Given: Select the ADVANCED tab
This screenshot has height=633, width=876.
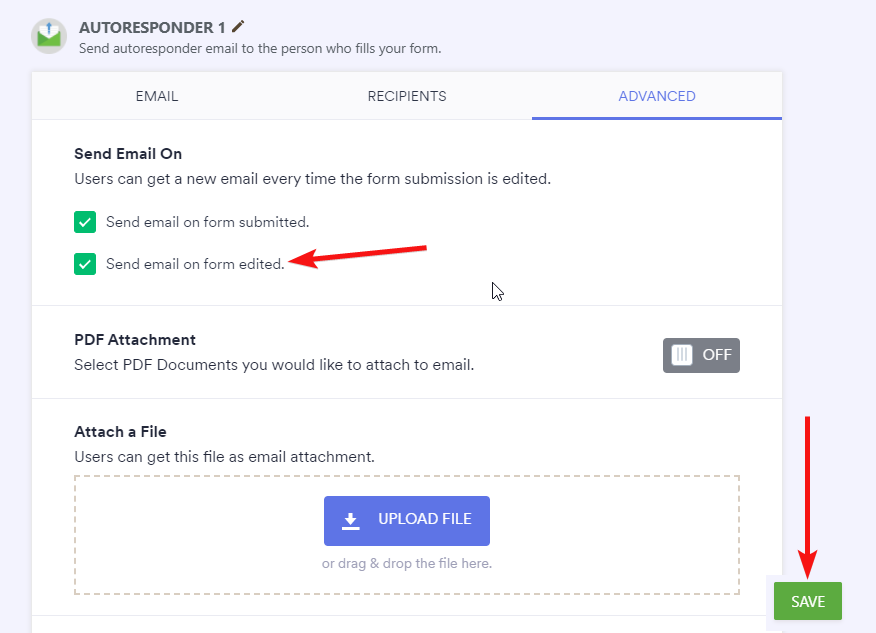Looking at the screenshot, I should [x=657, y=97].
